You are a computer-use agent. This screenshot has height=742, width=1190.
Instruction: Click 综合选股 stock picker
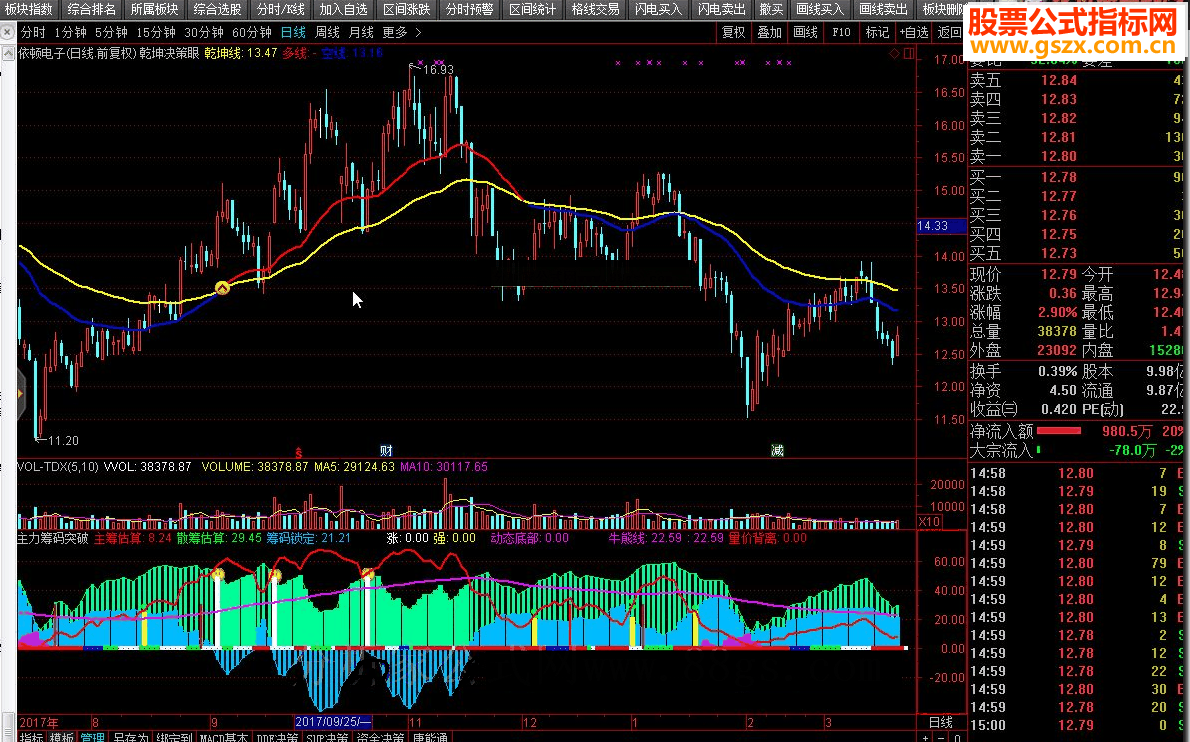217,10
